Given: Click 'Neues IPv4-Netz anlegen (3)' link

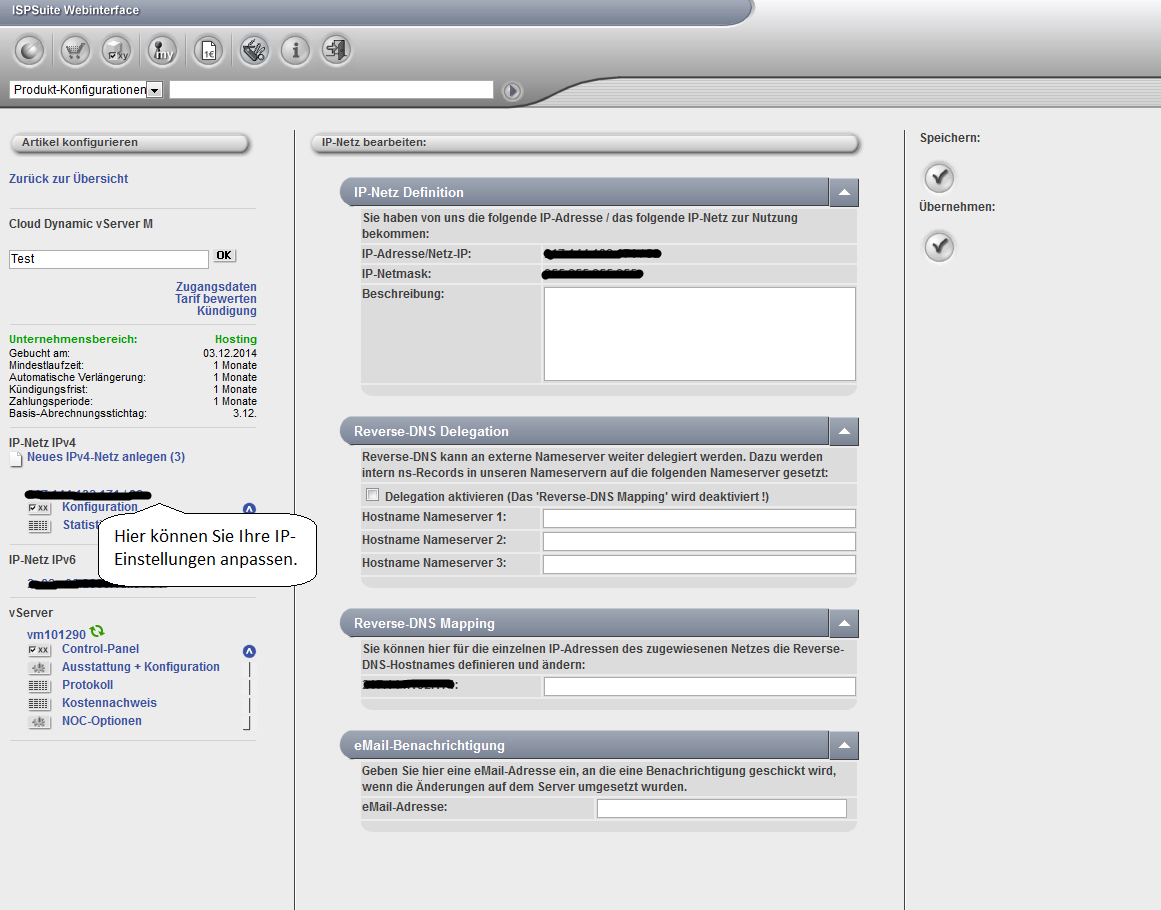Looking at the screenshot, I should coord(105,457).
